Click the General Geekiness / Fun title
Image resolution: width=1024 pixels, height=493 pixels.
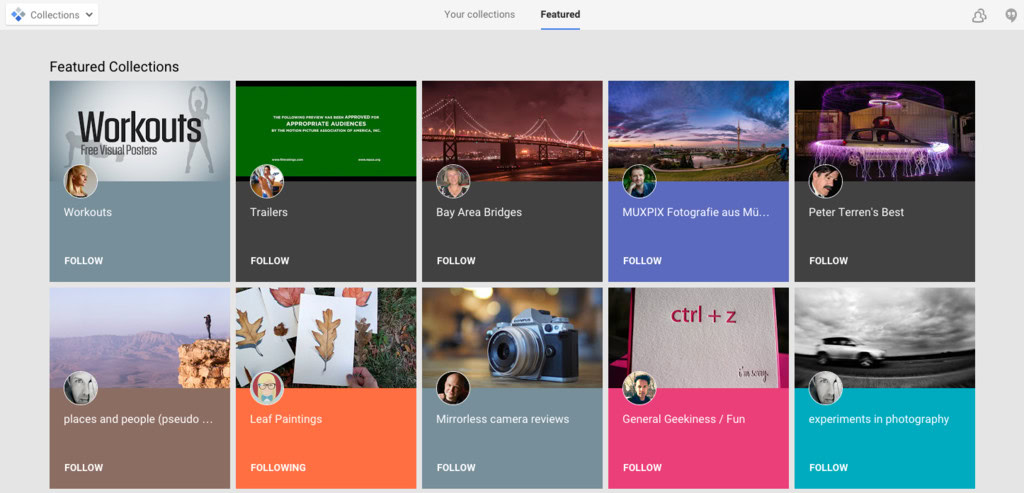click(683, 419)
